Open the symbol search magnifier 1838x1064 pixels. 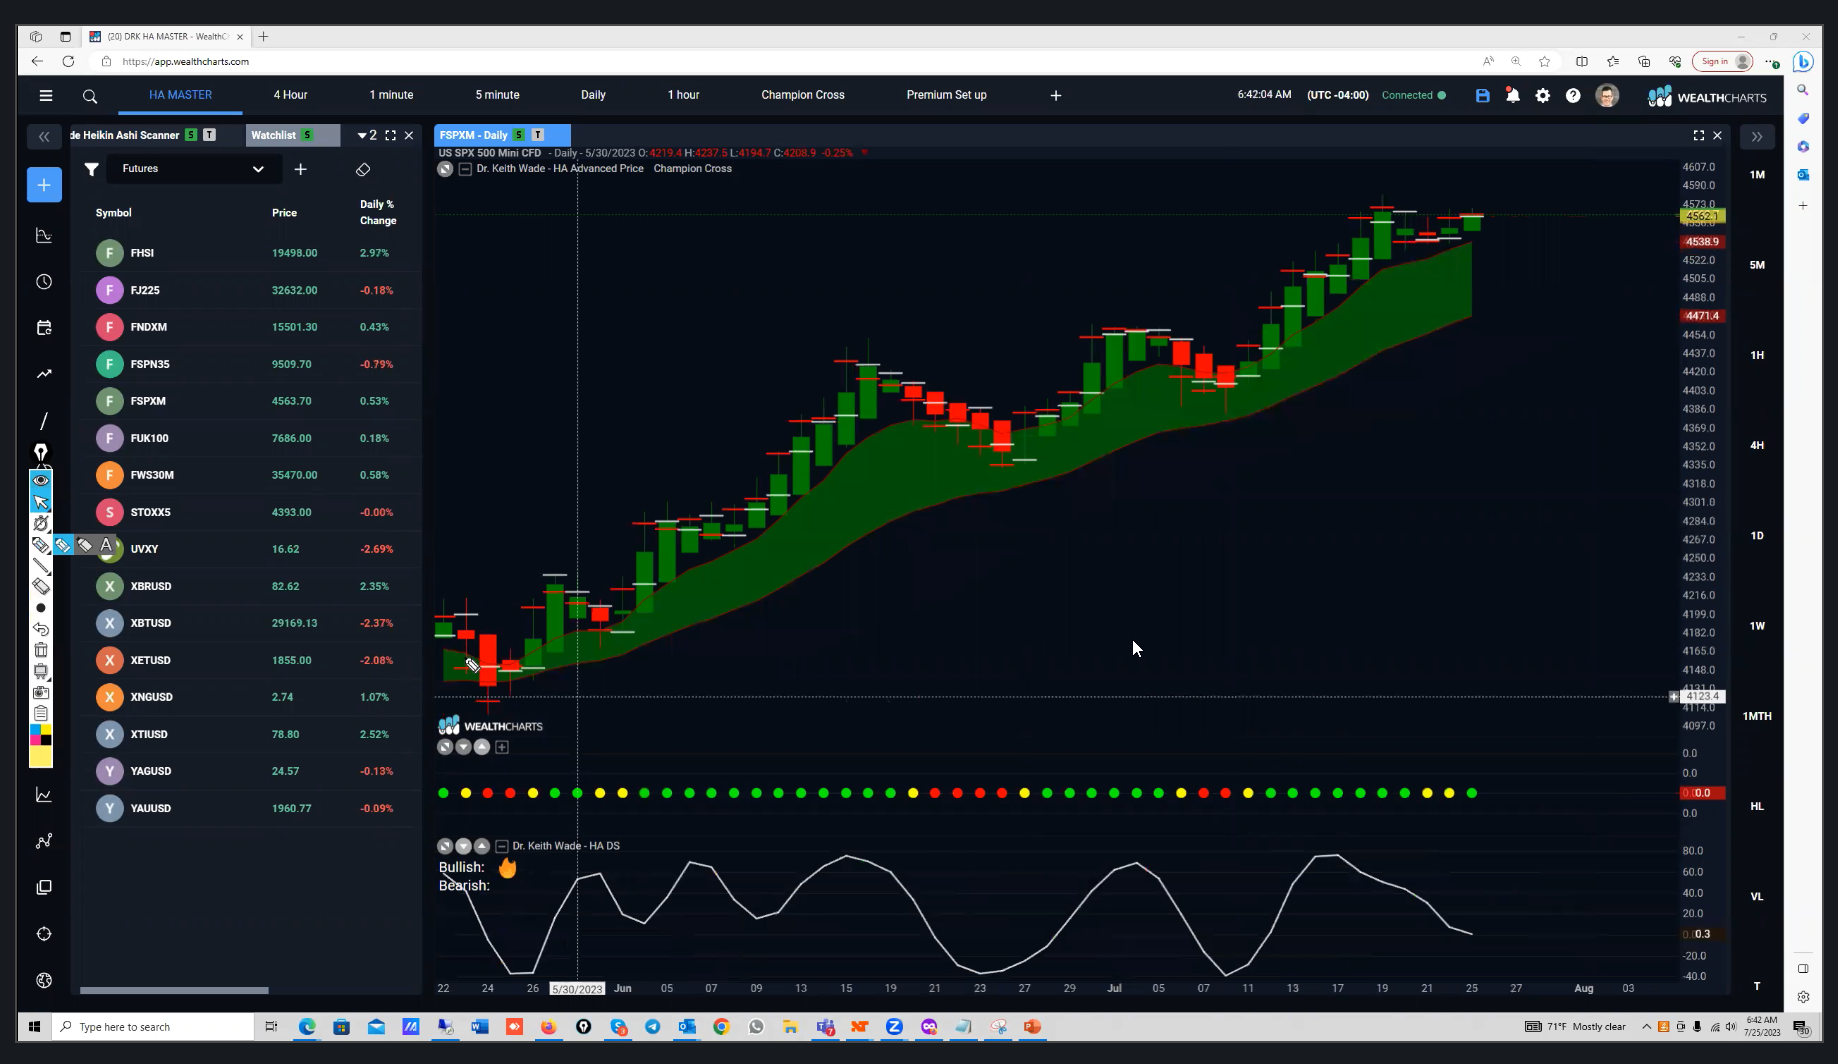90,96
